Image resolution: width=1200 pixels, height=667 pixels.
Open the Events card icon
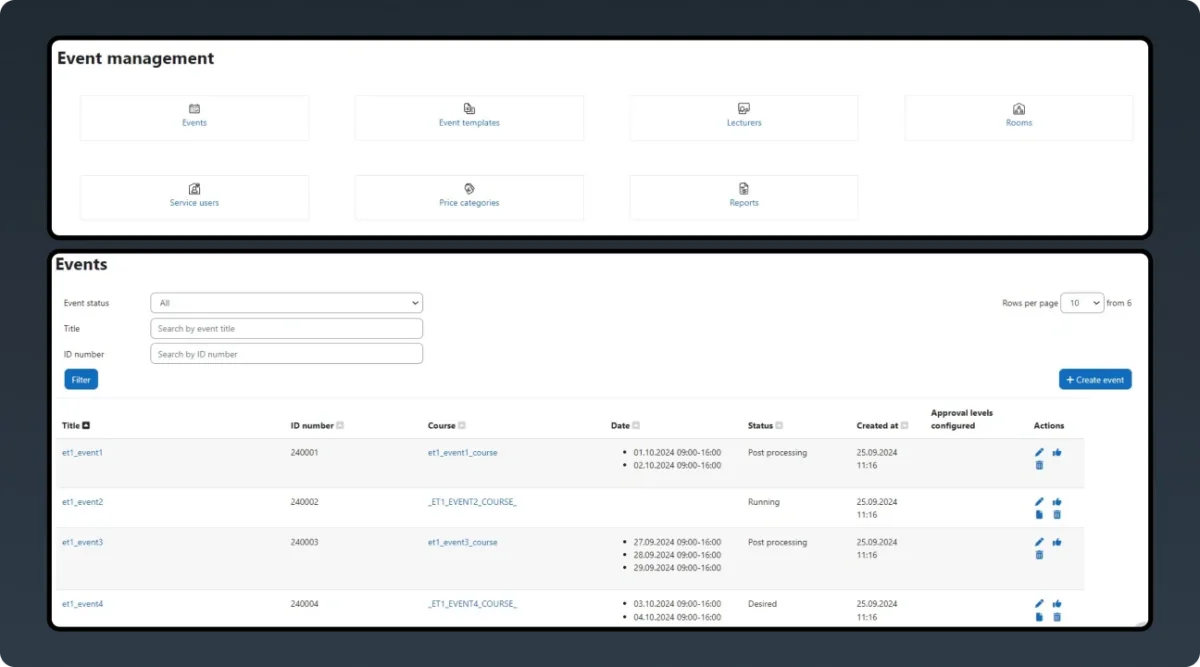click(x=194, y=109)
